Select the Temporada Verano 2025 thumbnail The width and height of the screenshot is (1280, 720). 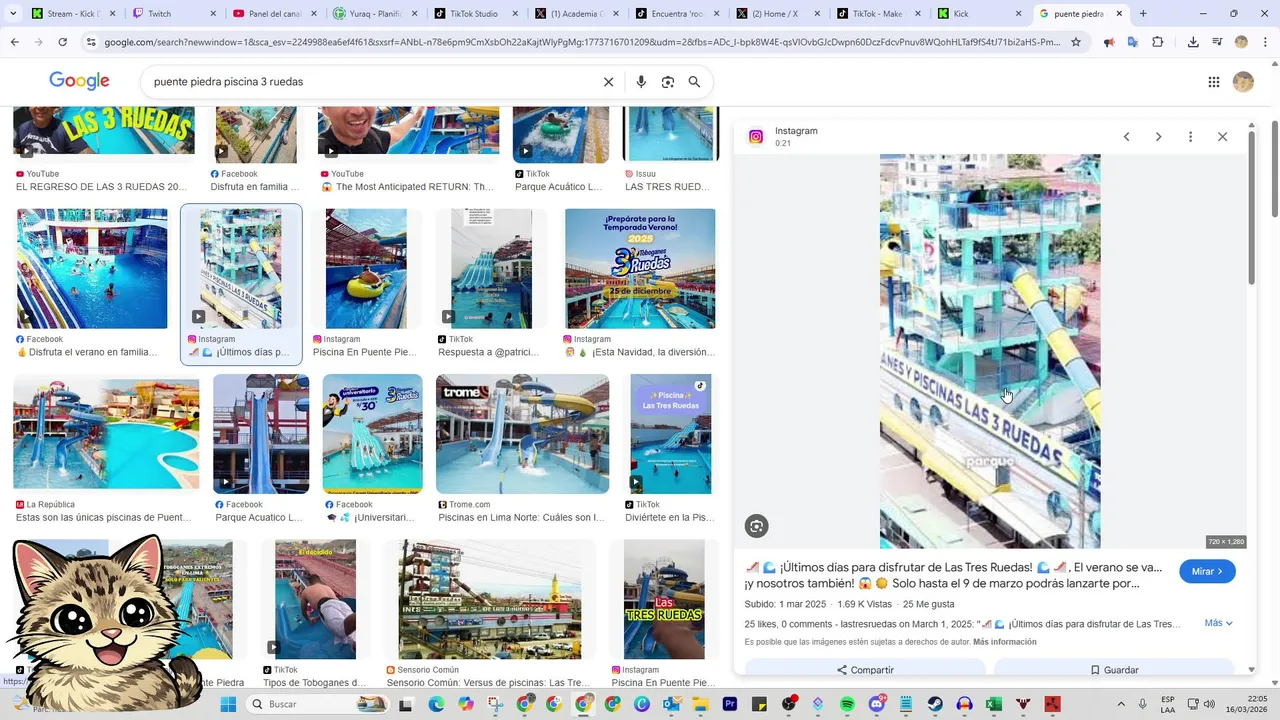pos(640,268)
